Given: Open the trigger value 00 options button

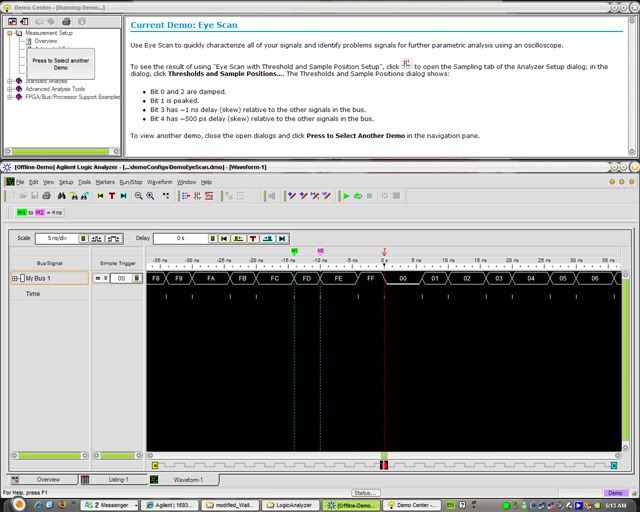Looking at the screenshot, I should coord(137,278).
